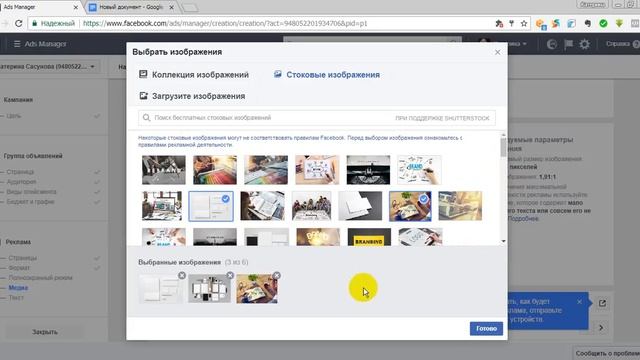Select the glowing brand letters stock image
This screenshot has width=640, height=360.
coord(318,238)
